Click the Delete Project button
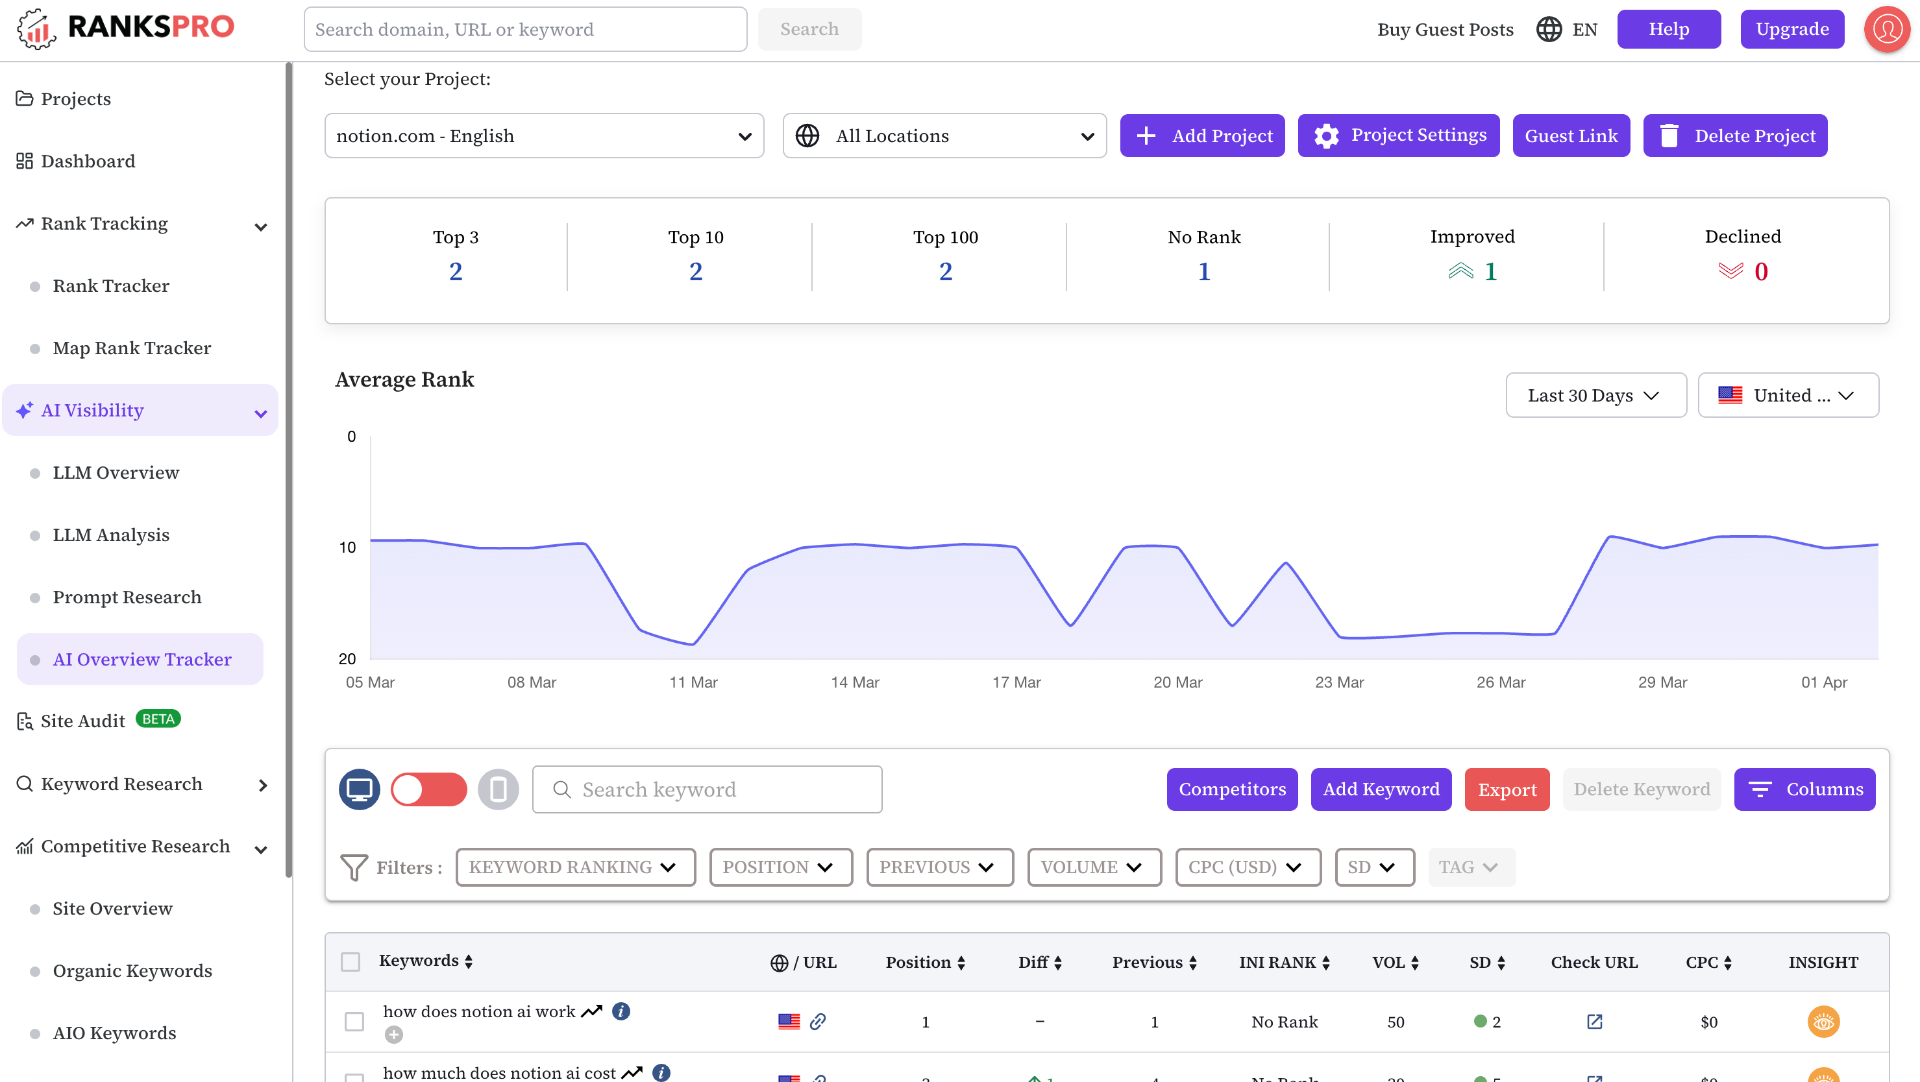1920x1082 pixels. click(1735, 135)
